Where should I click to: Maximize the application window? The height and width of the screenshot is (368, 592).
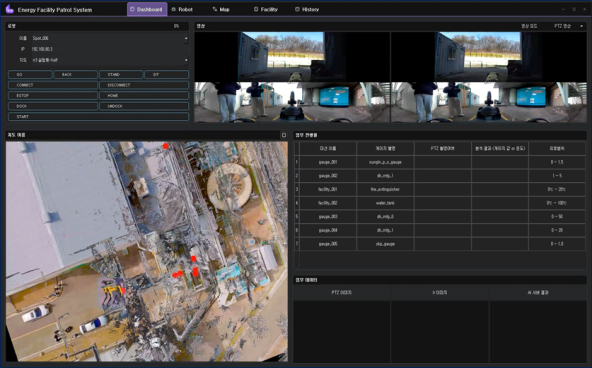coord(574,9)
